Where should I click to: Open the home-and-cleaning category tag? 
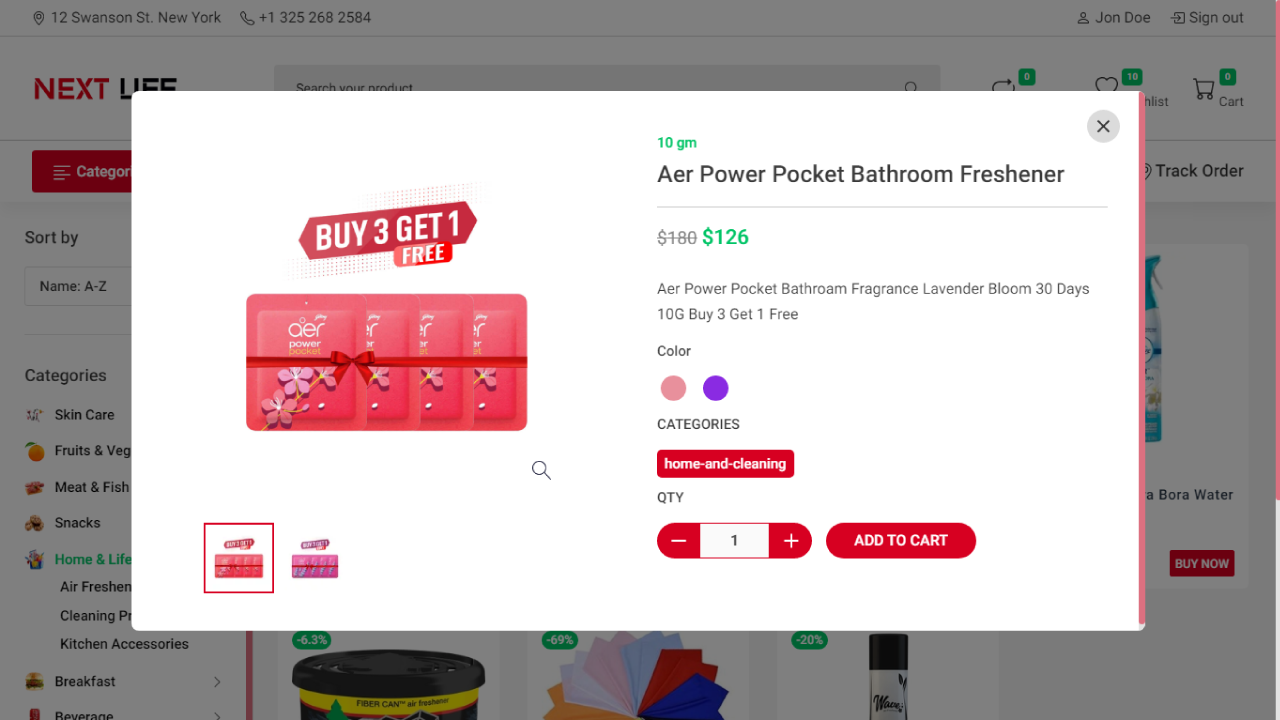point(725,464)
